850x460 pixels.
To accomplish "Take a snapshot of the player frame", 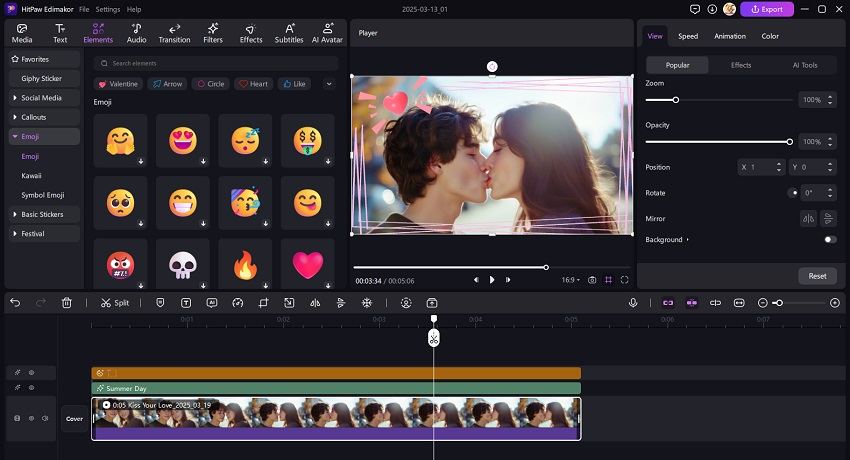I will tap(592, 280).
